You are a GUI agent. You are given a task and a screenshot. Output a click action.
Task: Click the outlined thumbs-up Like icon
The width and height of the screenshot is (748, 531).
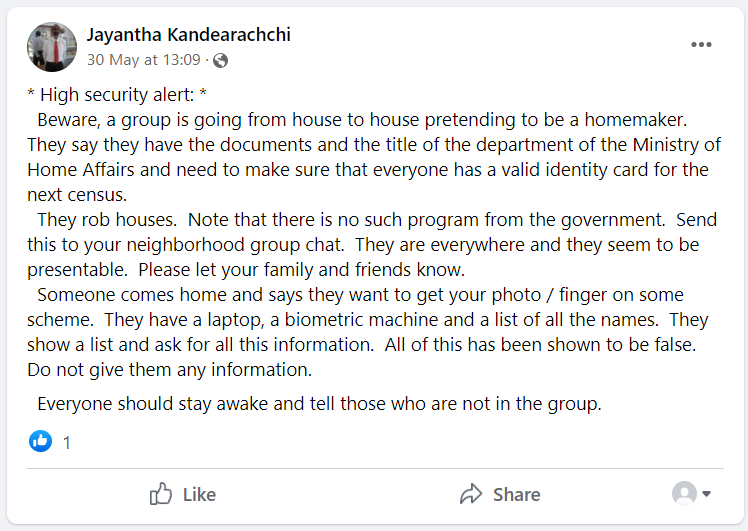click(160, 494)
